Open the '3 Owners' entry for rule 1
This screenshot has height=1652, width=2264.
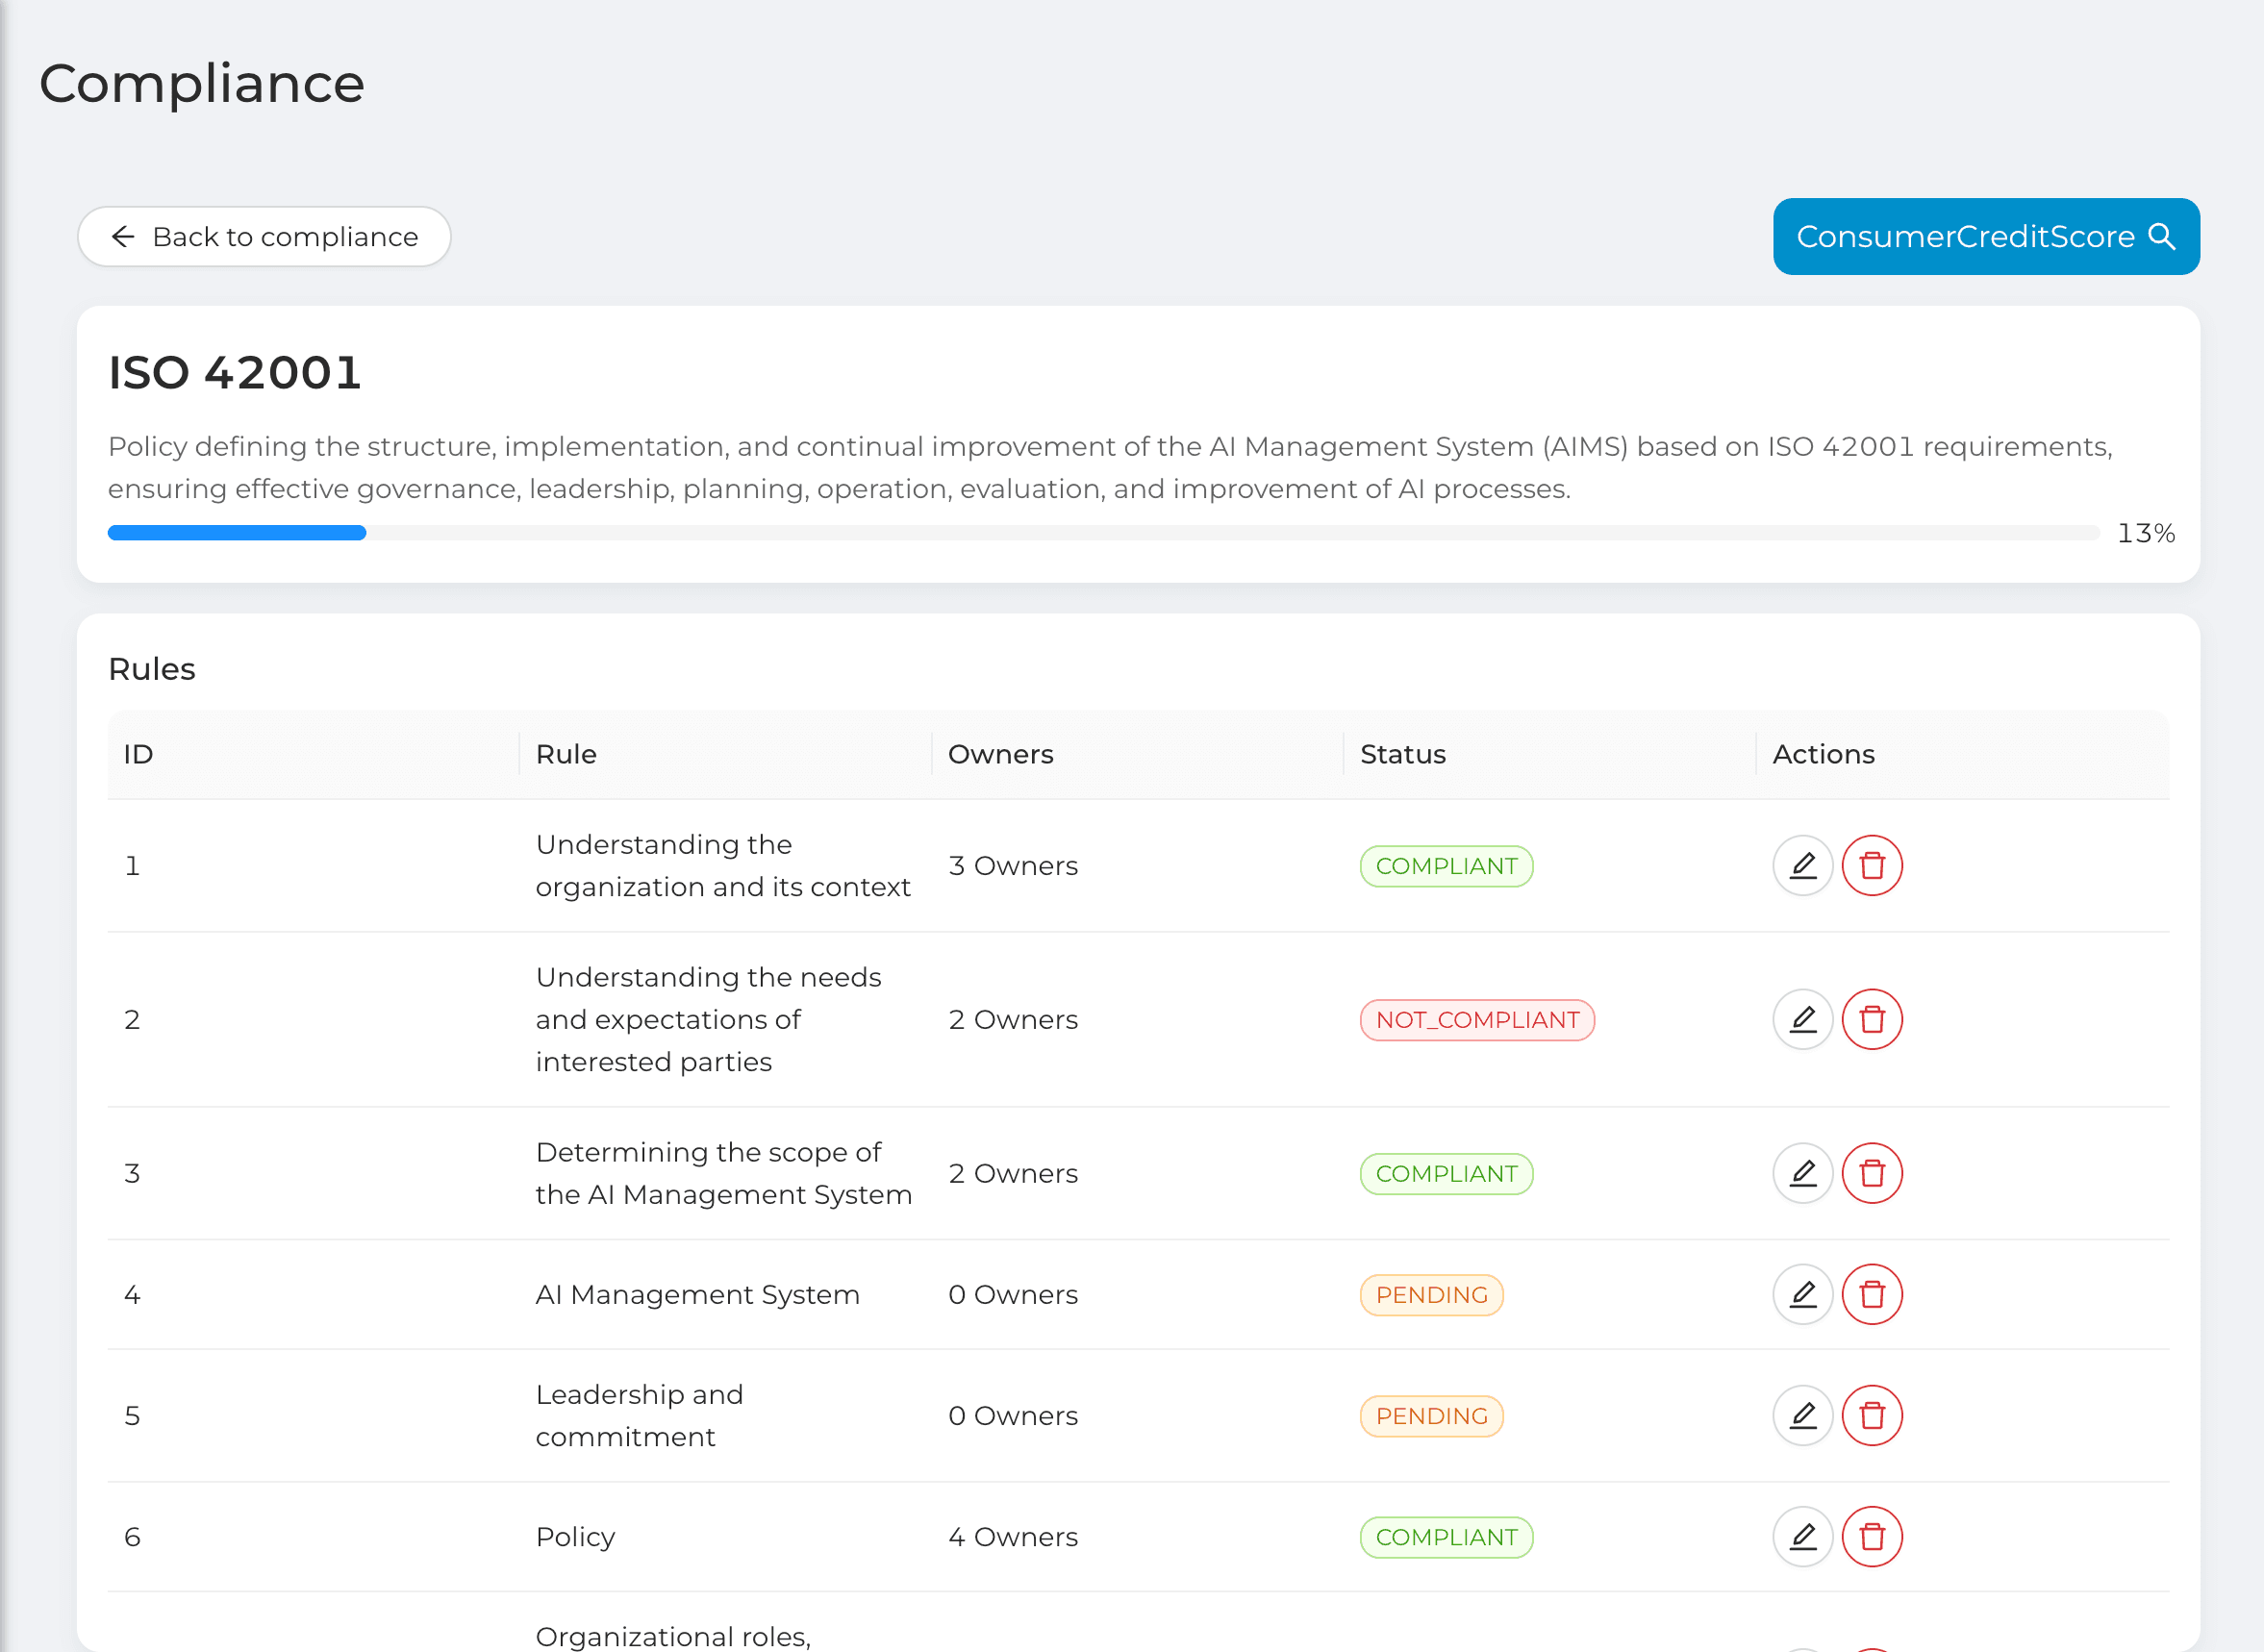[1013, 866]
